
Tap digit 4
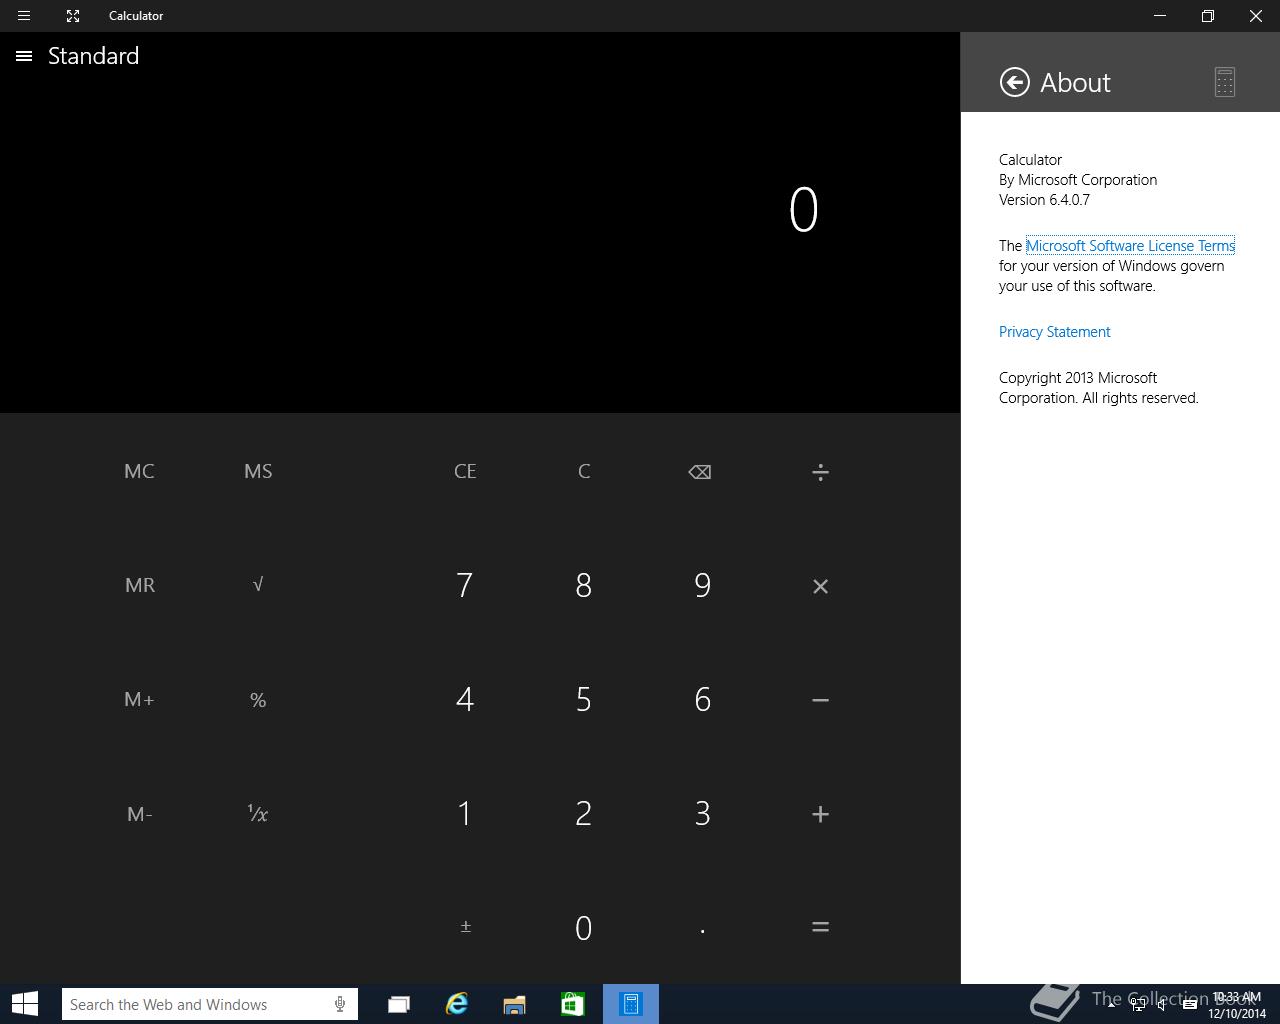coord(464,699)
